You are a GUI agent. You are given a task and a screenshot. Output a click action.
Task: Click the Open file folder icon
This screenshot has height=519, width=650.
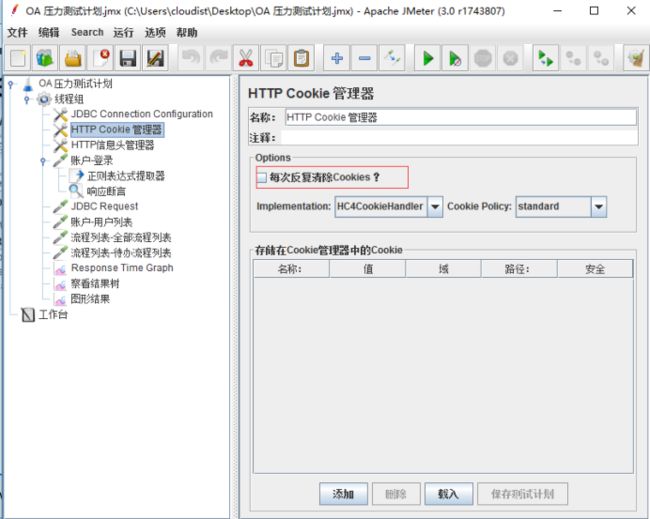(x=73, y=58)
